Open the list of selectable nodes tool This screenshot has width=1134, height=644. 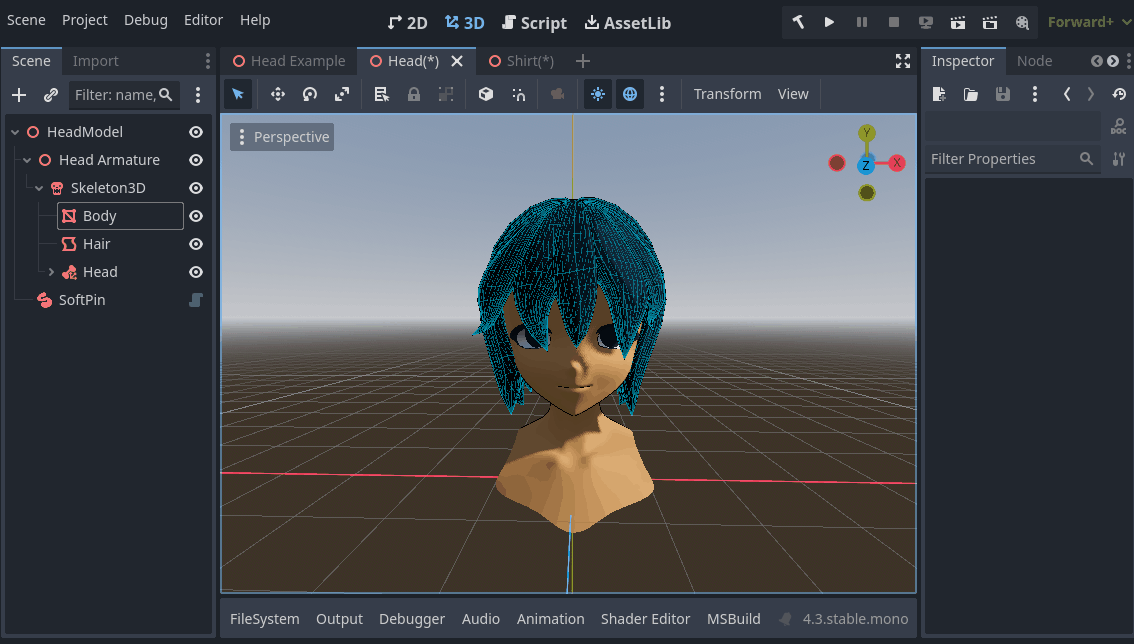coord(381,94)
